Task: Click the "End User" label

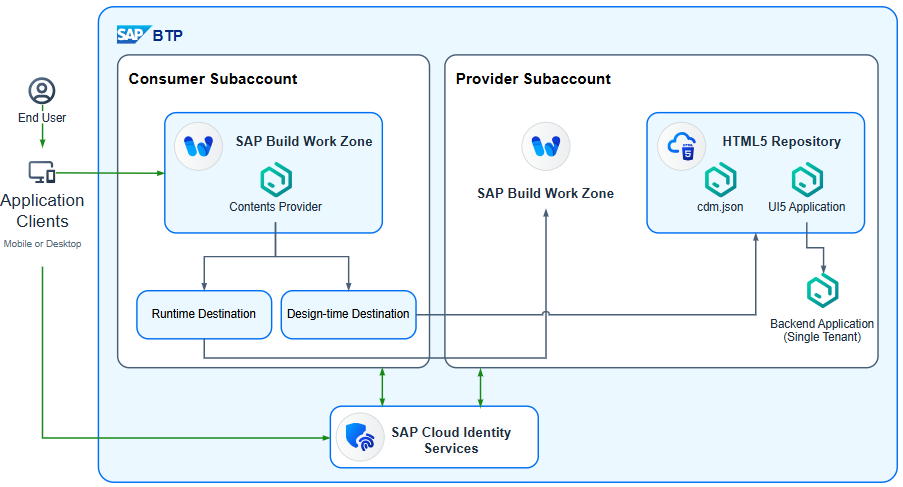Action: click(42, 117)
